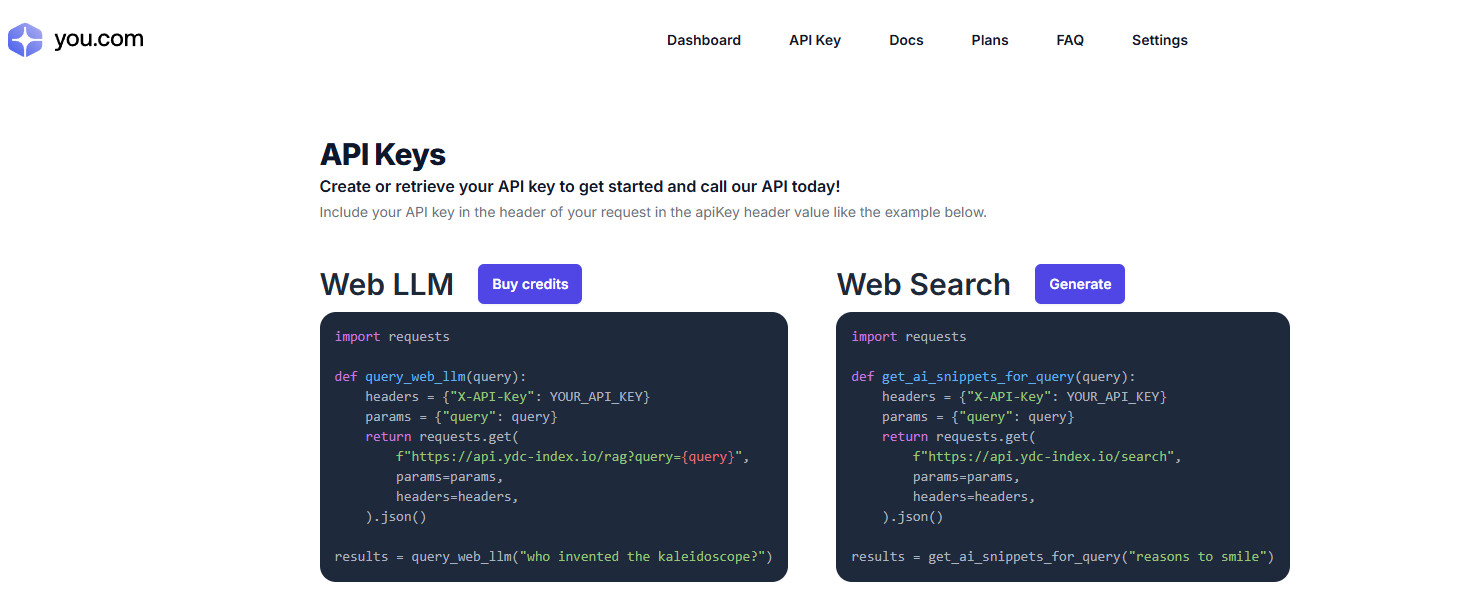Screen dimensions: 1472x610
Task: Click the get_ai_snippets_for_query function definition line
Action: [x=993, y=377]
